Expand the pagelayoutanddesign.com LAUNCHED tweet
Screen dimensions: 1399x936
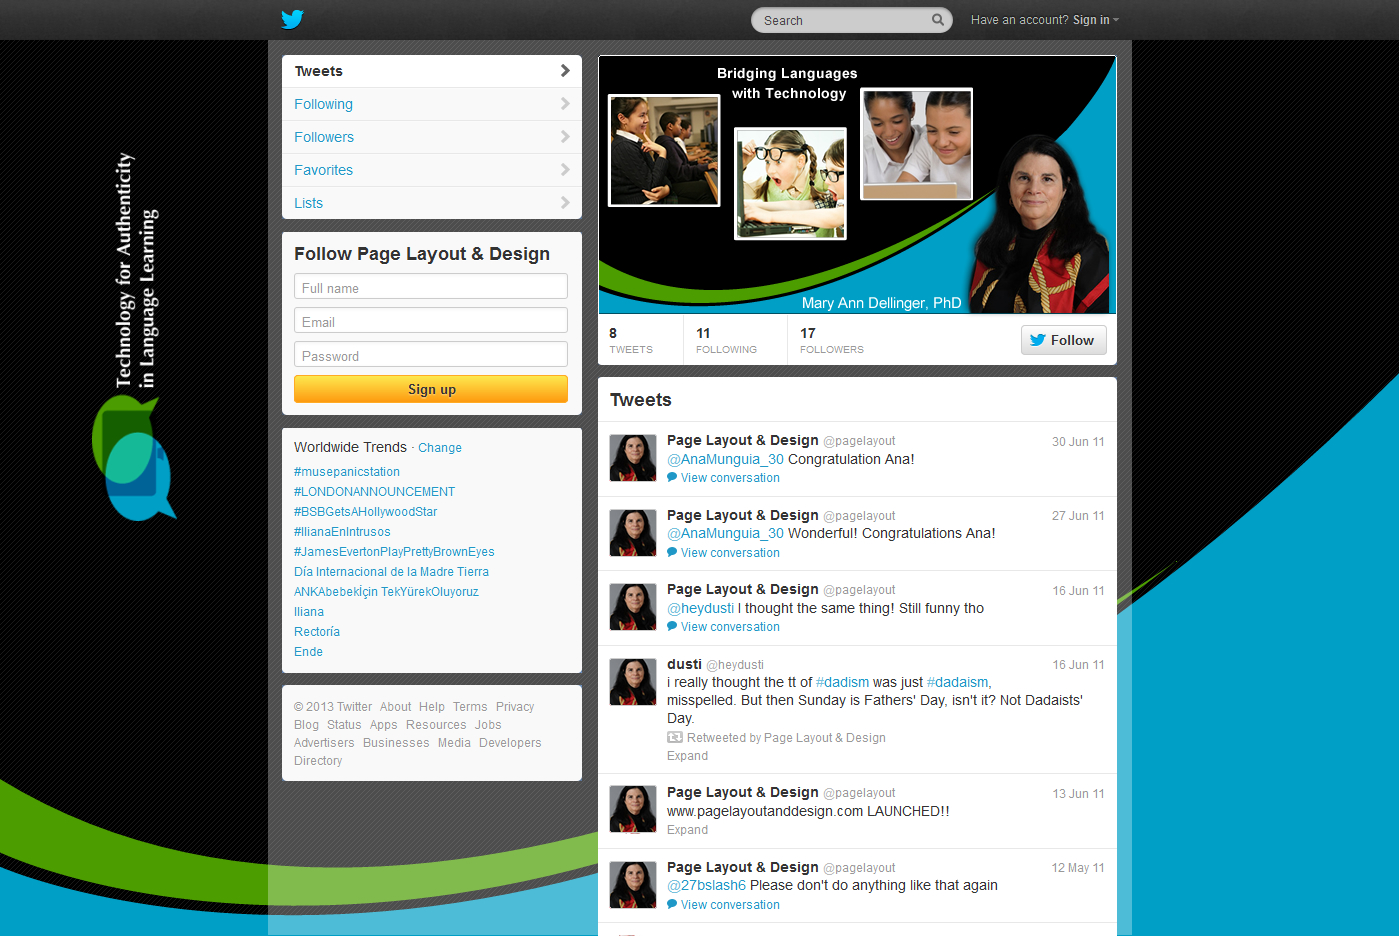tap(687, 830)
